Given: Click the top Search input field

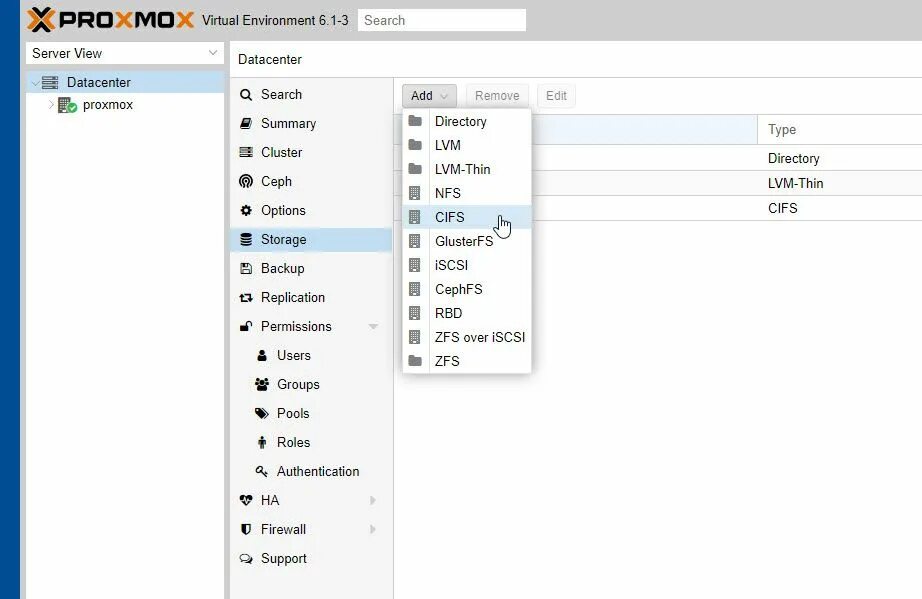Looking at the screenshot, I should tap(442, 20).
